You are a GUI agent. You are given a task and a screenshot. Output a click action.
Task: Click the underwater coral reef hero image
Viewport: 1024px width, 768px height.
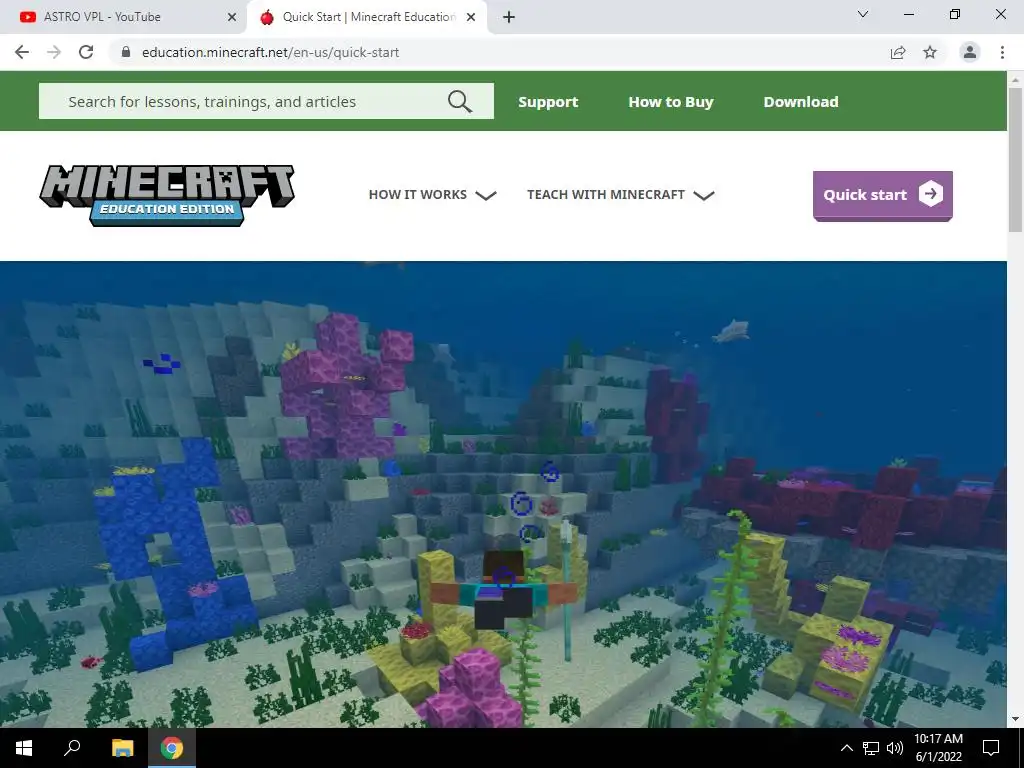coord(503,494)
